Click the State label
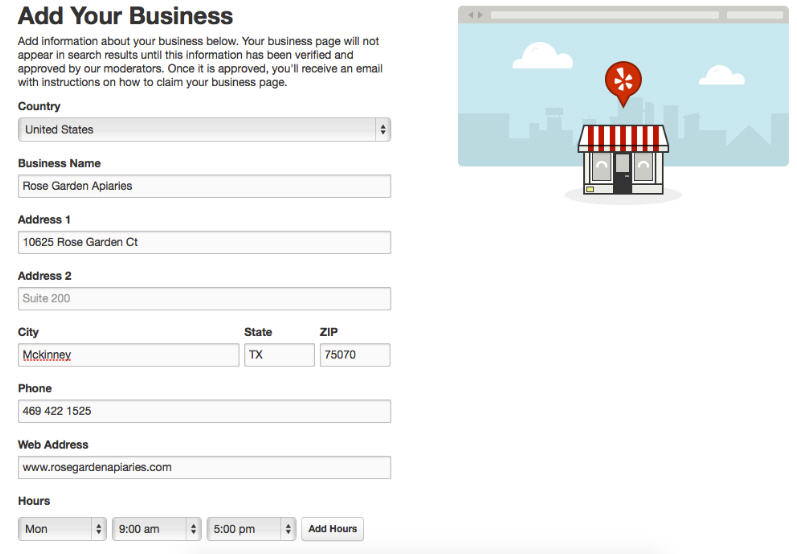Screen dimensions: 797x554 [x=258, y=332]
